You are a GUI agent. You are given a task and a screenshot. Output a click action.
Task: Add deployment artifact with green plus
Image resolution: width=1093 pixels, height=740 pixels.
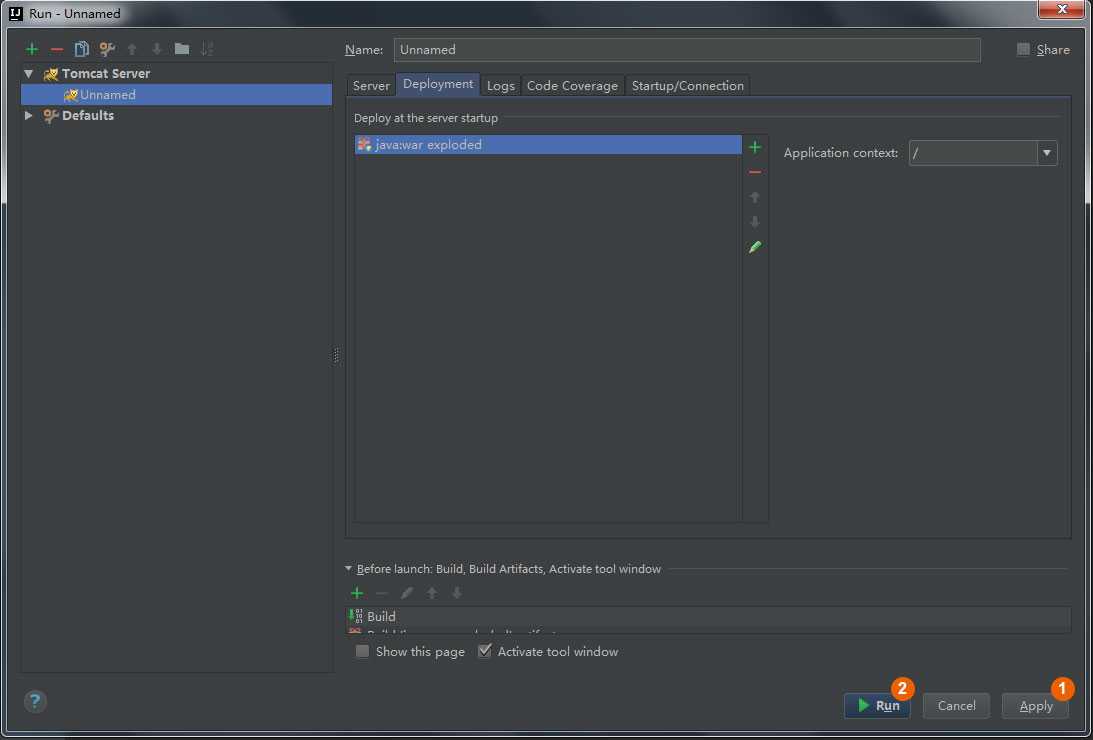(x=755, y=147)
